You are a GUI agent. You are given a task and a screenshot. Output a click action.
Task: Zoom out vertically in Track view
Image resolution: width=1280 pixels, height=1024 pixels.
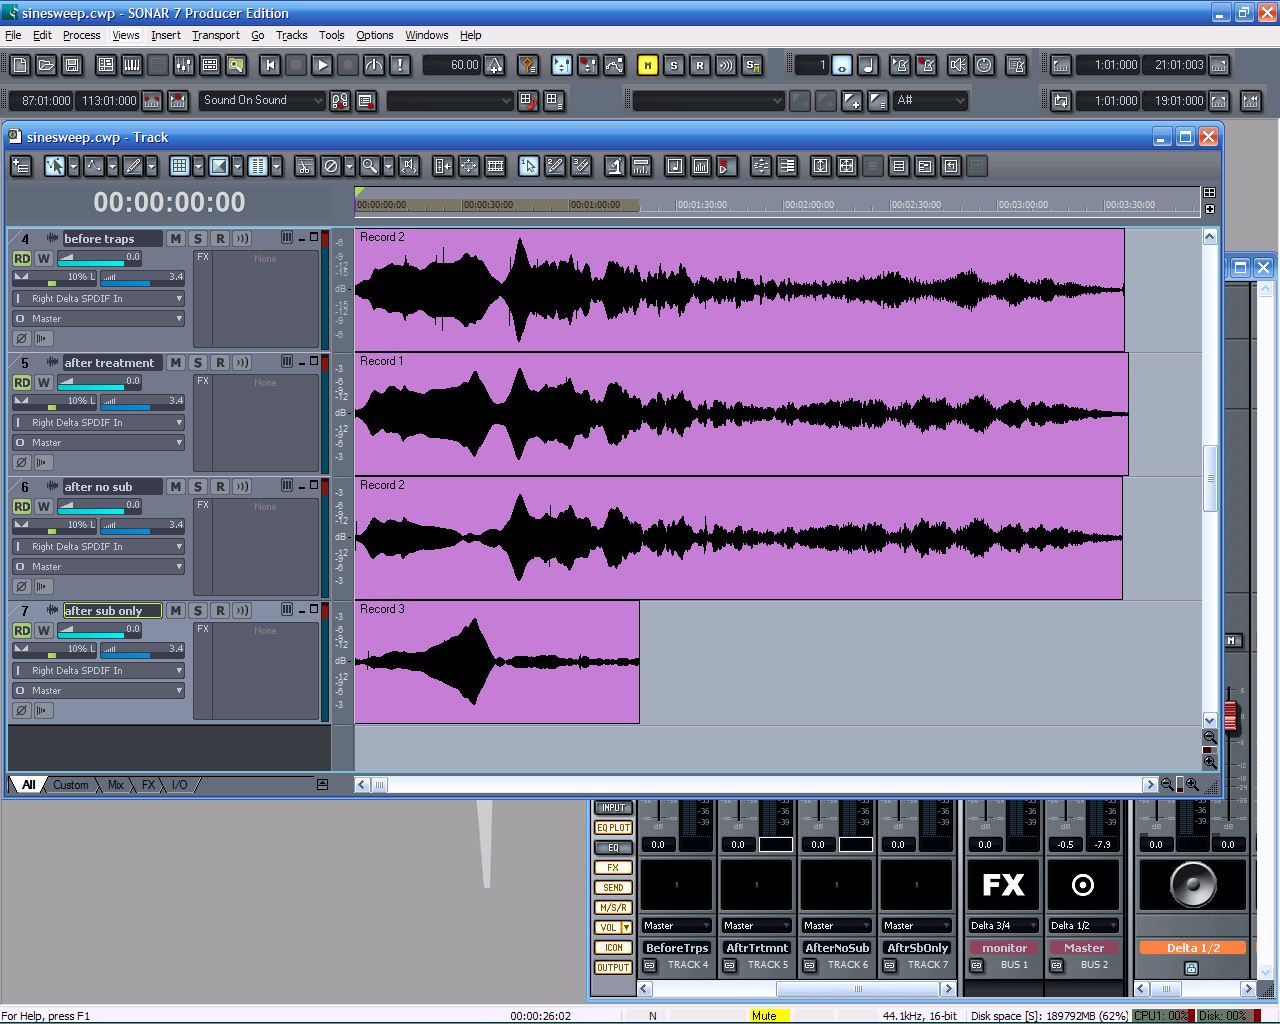coord(1210,737)
